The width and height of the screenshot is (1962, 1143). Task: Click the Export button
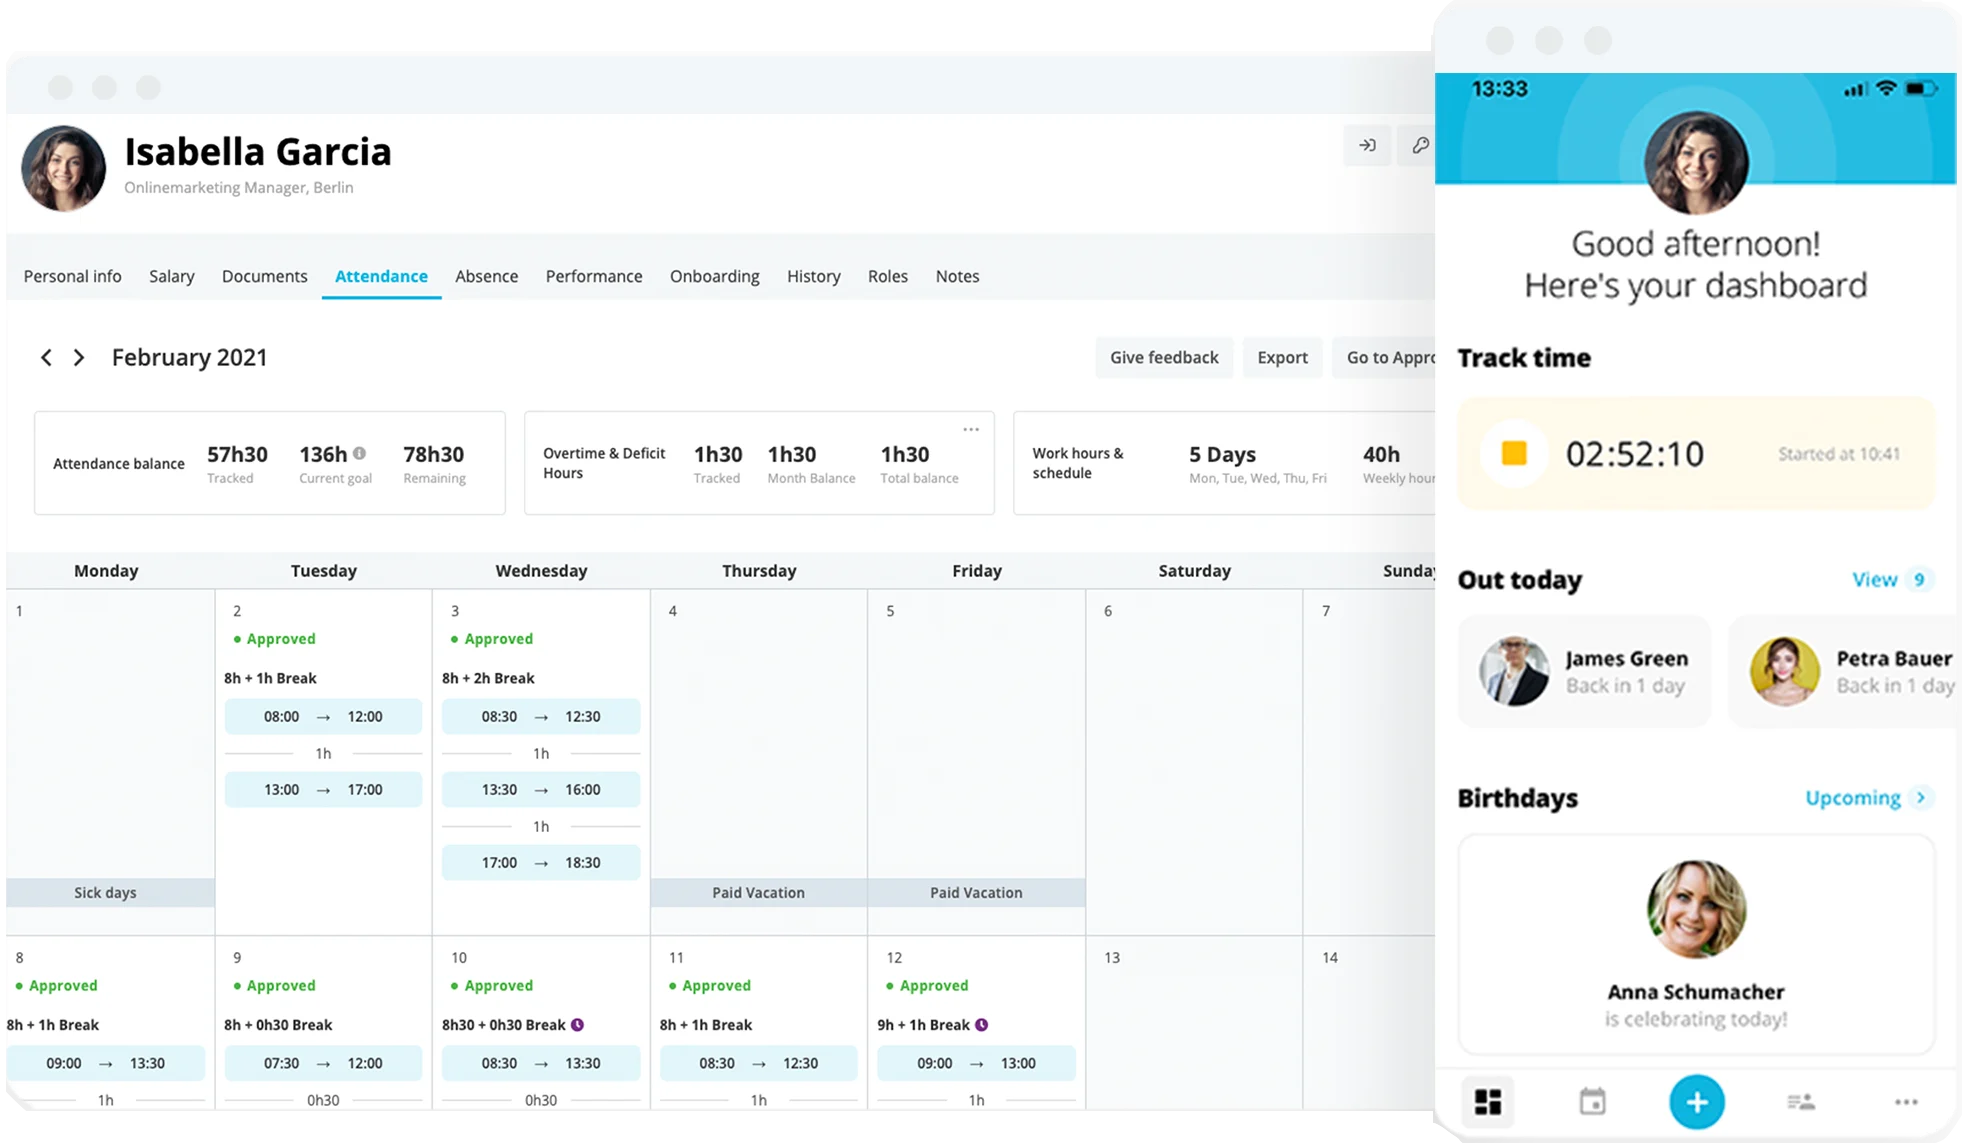(x=1282, y=357)
